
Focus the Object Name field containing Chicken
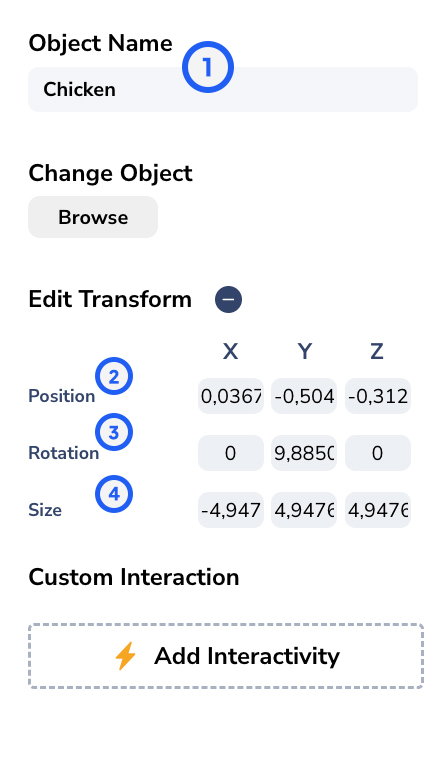[223, 90]
